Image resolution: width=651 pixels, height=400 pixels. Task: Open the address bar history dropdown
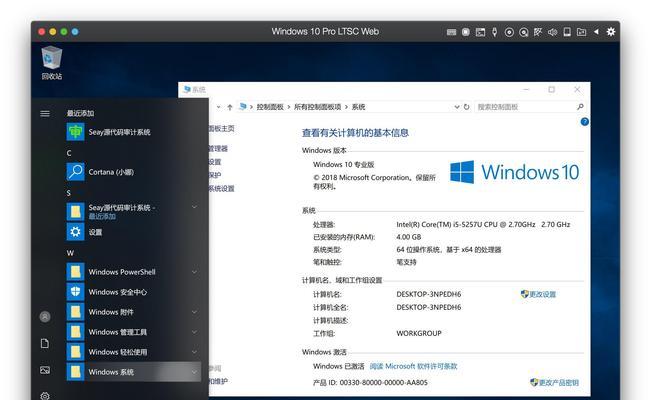point(457,107)
